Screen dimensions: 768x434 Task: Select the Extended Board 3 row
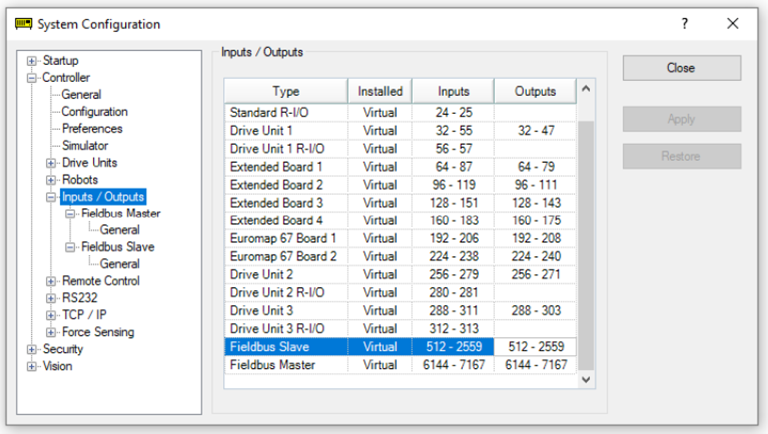tap(400, 203)
